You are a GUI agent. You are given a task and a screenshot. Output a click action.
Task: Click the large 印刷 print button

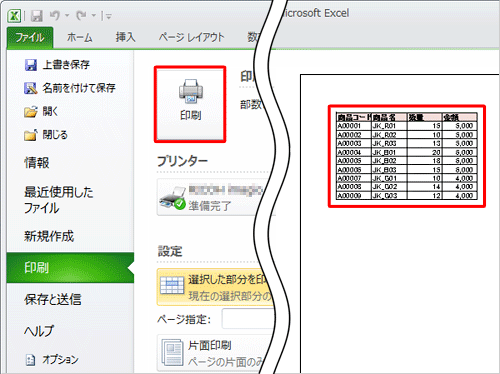(x=190, y=104)
